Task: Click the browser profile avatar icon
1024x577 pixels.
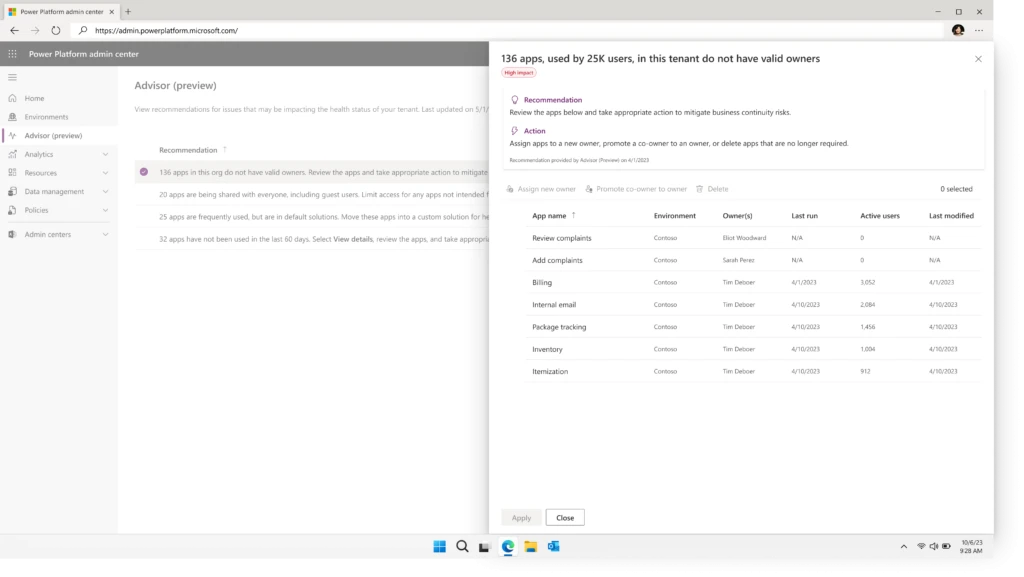Action: click(x=957, y=30)
